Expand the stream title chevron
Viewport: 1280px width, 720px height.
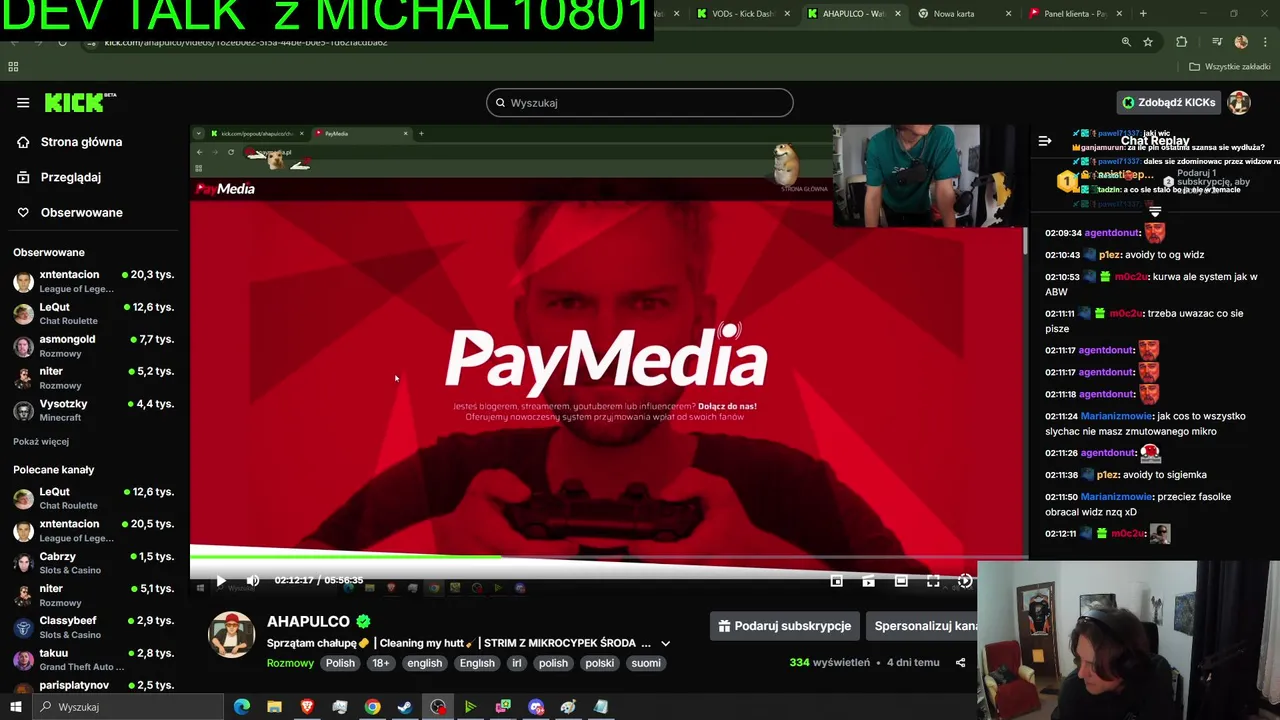(x=665, y=643)
